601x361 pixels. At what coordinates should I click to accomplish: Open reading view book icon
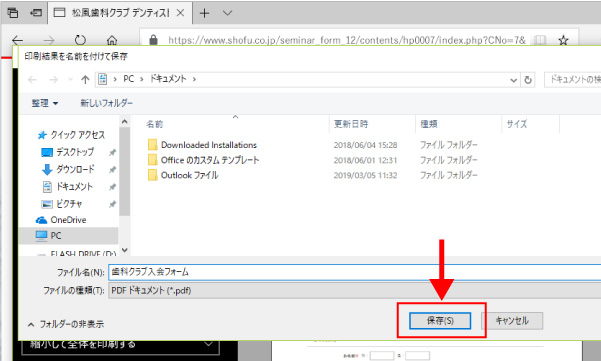pyautogui.click(x=540, y=40)
